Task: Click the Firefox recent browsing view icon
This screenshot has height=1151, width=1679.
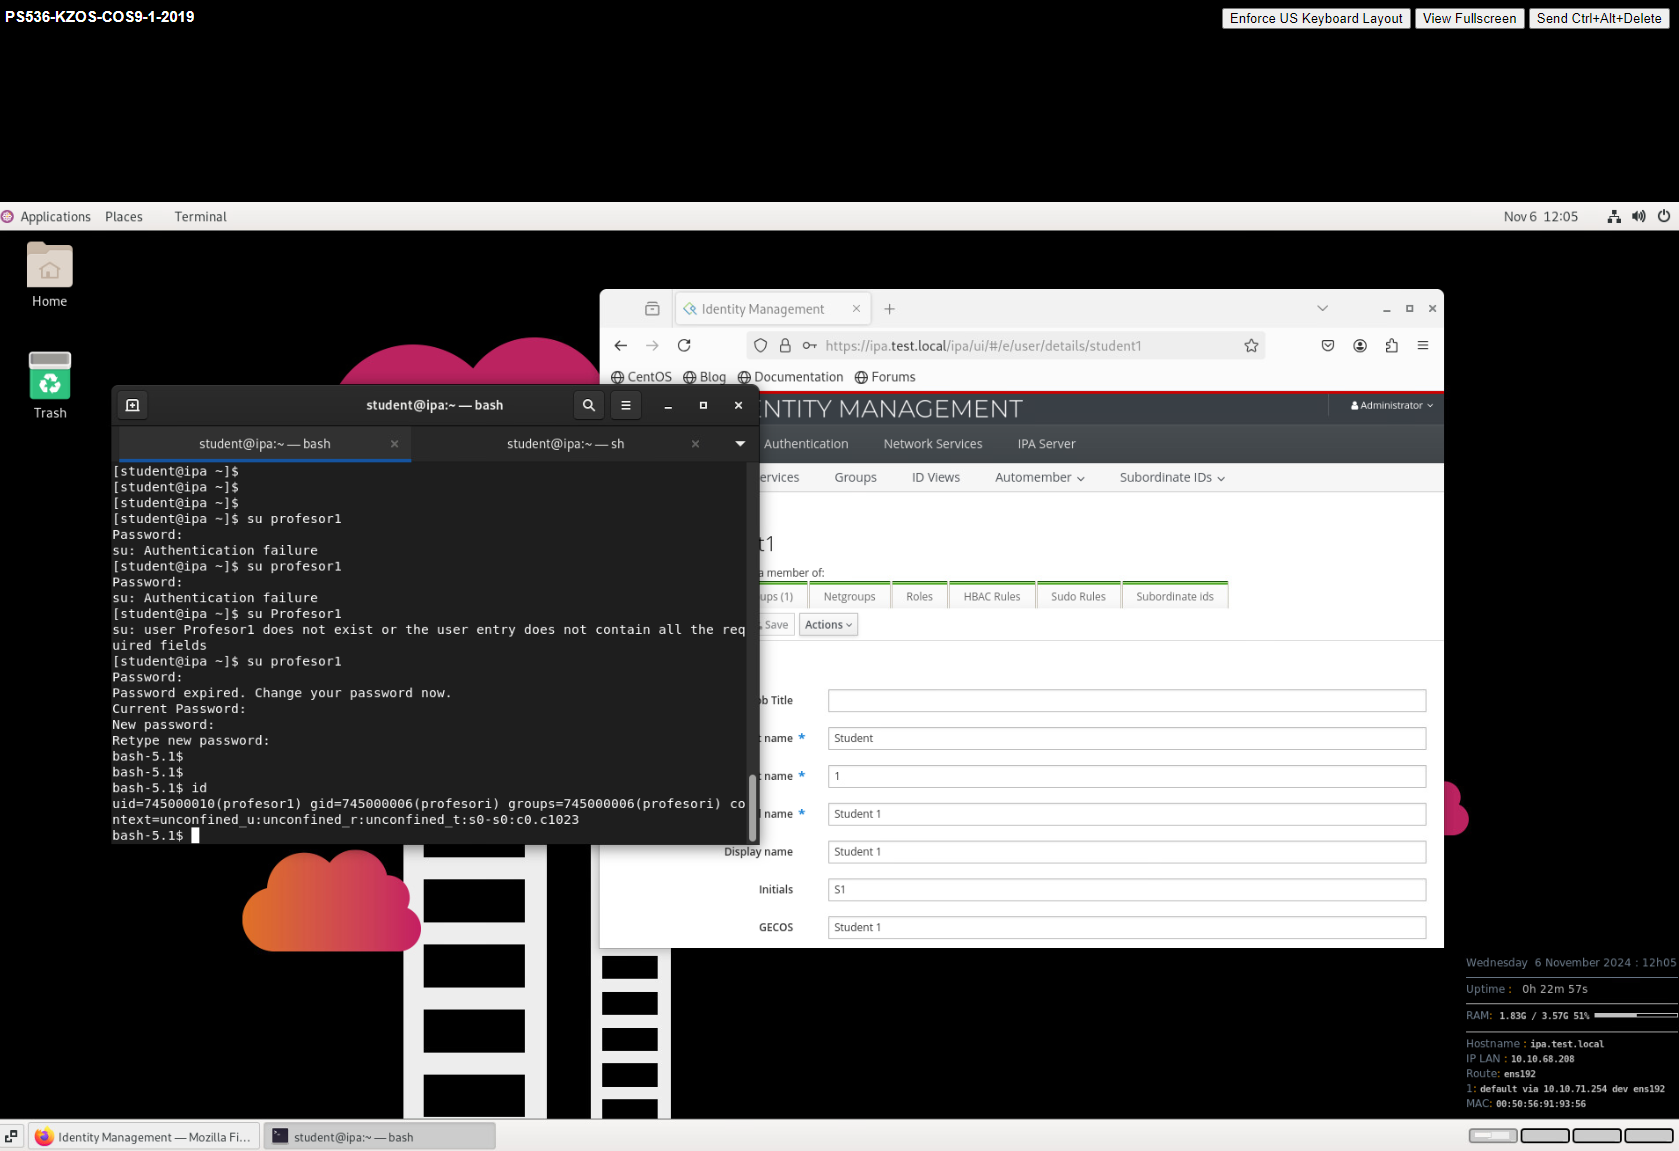Action: click(x=652, y=309)
